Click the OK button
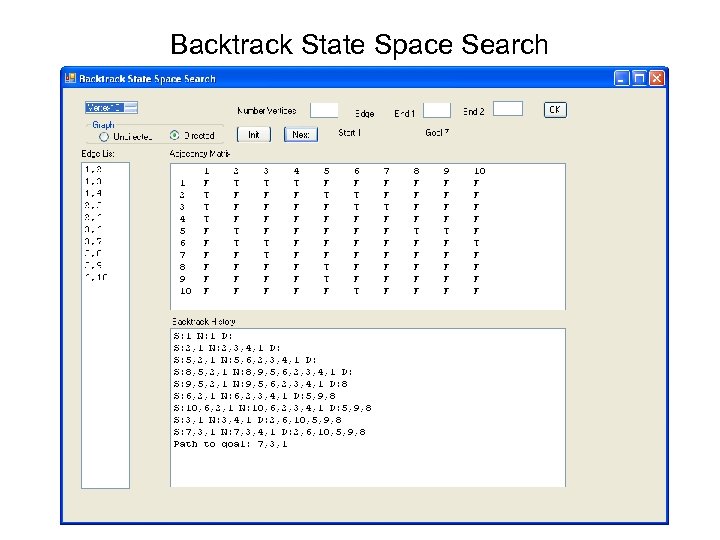The height and width of the screenshot is (540, 720). pos(555,110)
